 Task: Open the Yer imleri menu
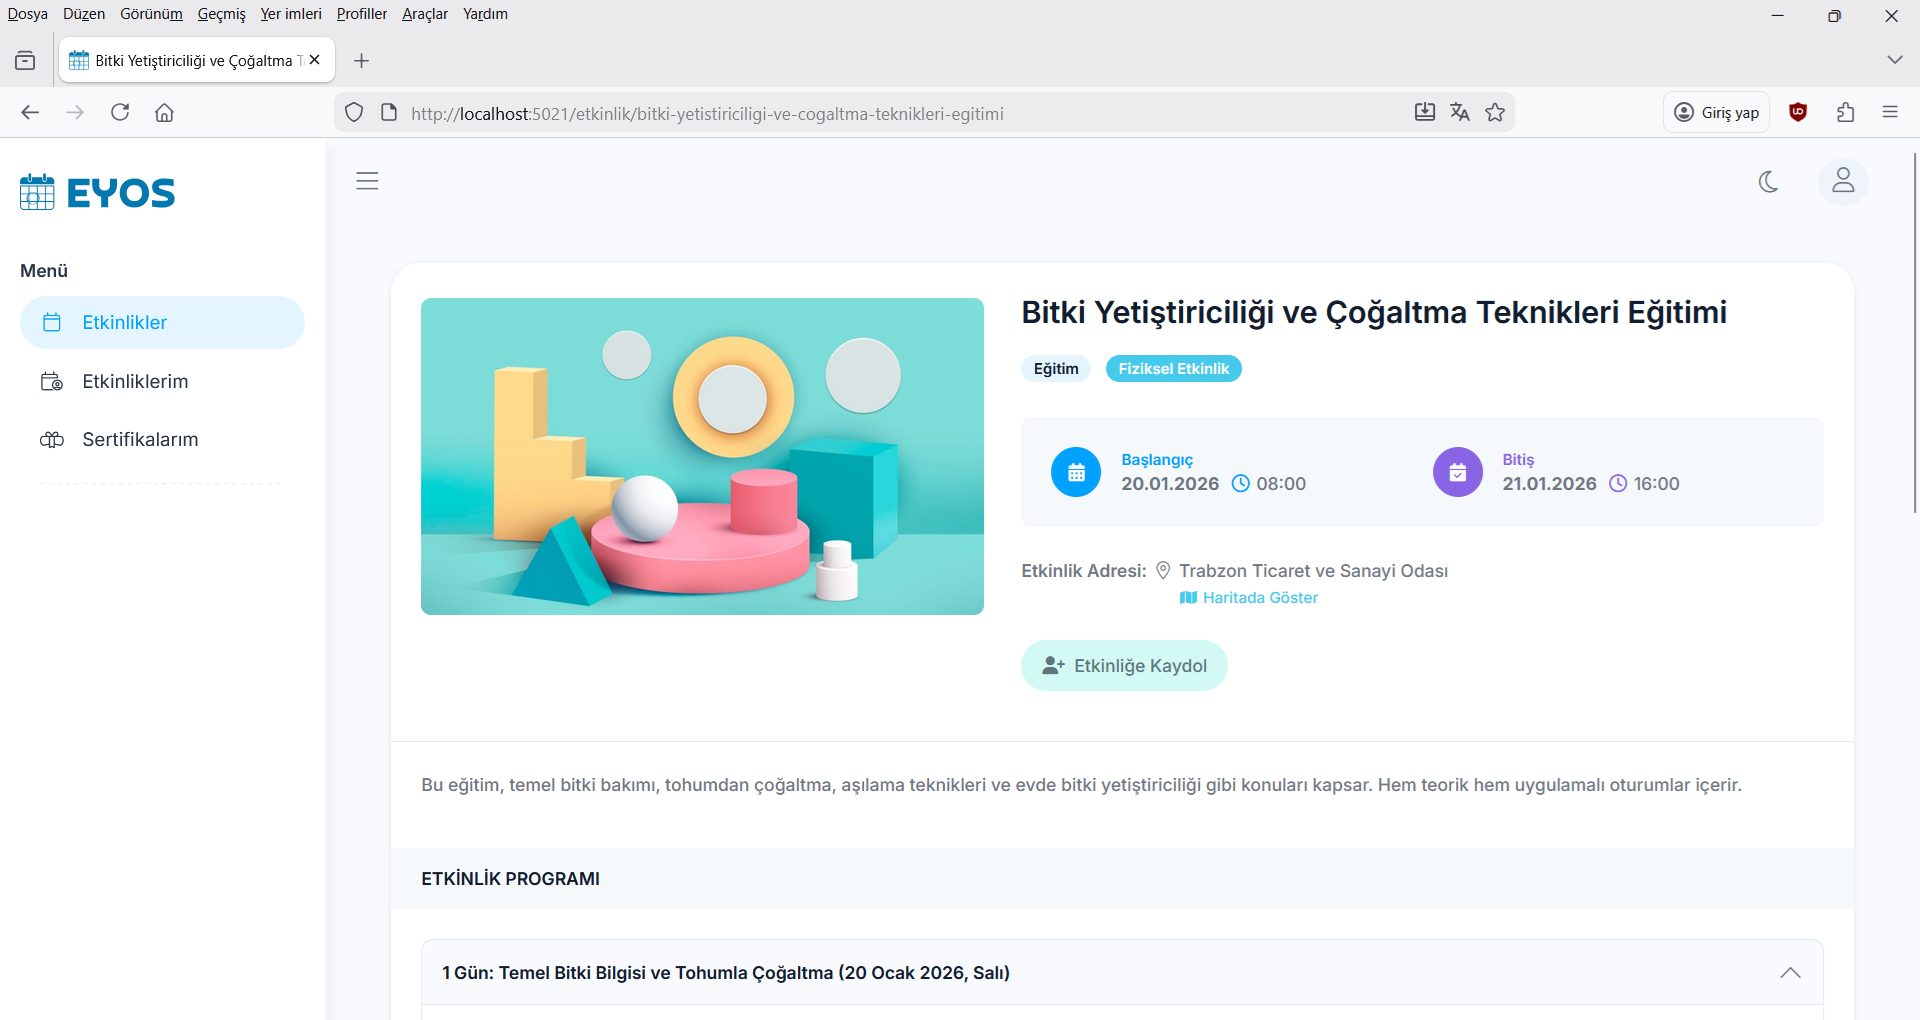291,14
